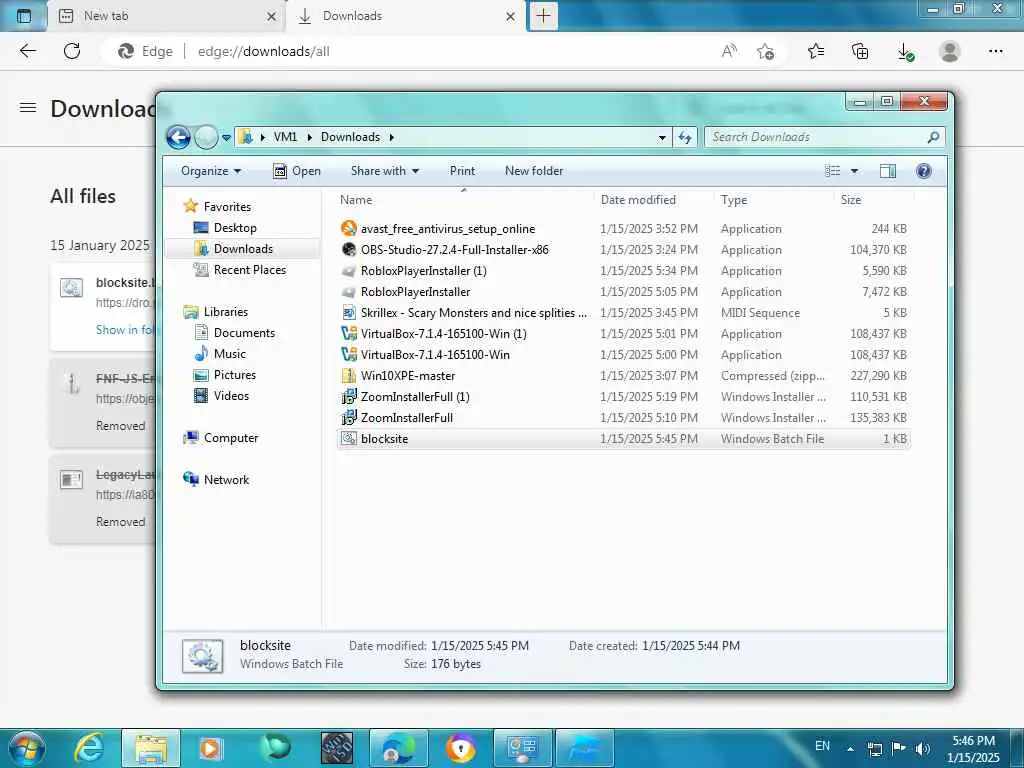Open the Edge Collections icon
The height and width of the screenshot is (768, 1024).
tap(860, 51)
